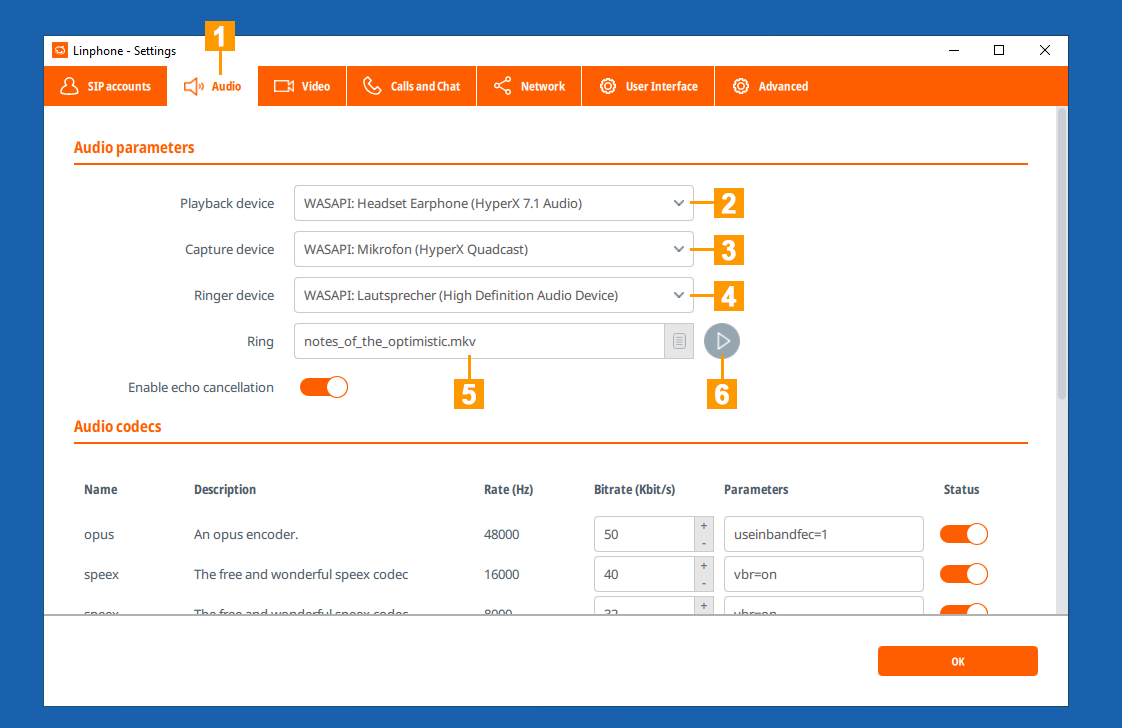Turn off the opus codec

click(x=964, y=534)
